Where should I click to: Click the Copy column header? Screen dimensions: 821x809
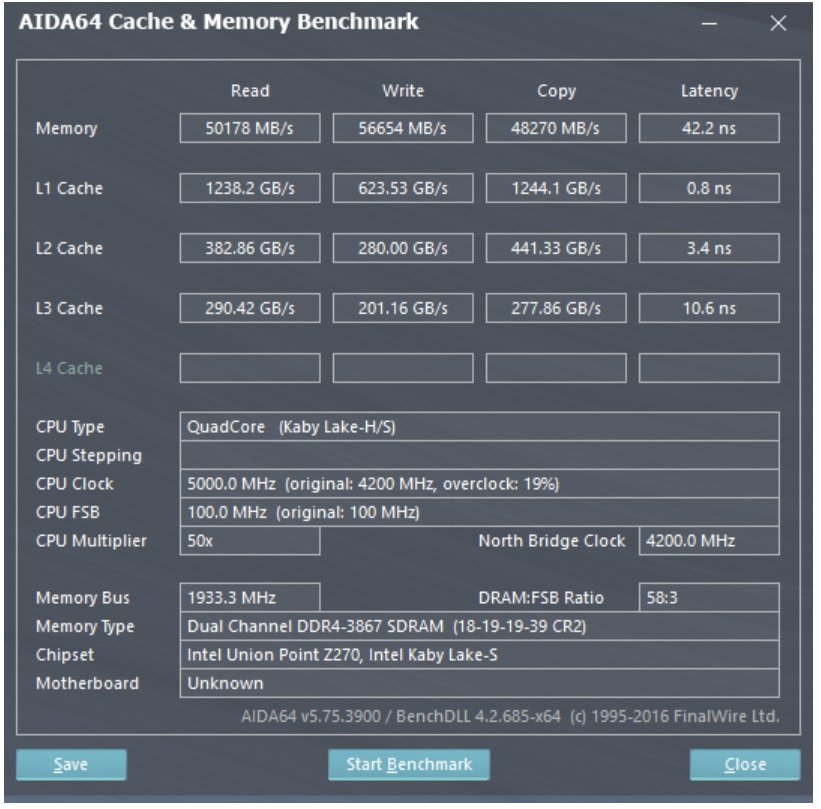point(556,91)
